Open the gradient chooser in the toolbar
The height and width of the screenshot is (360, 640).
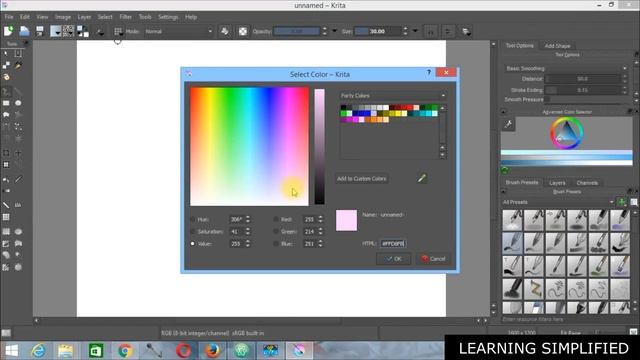tap(56, 31)
